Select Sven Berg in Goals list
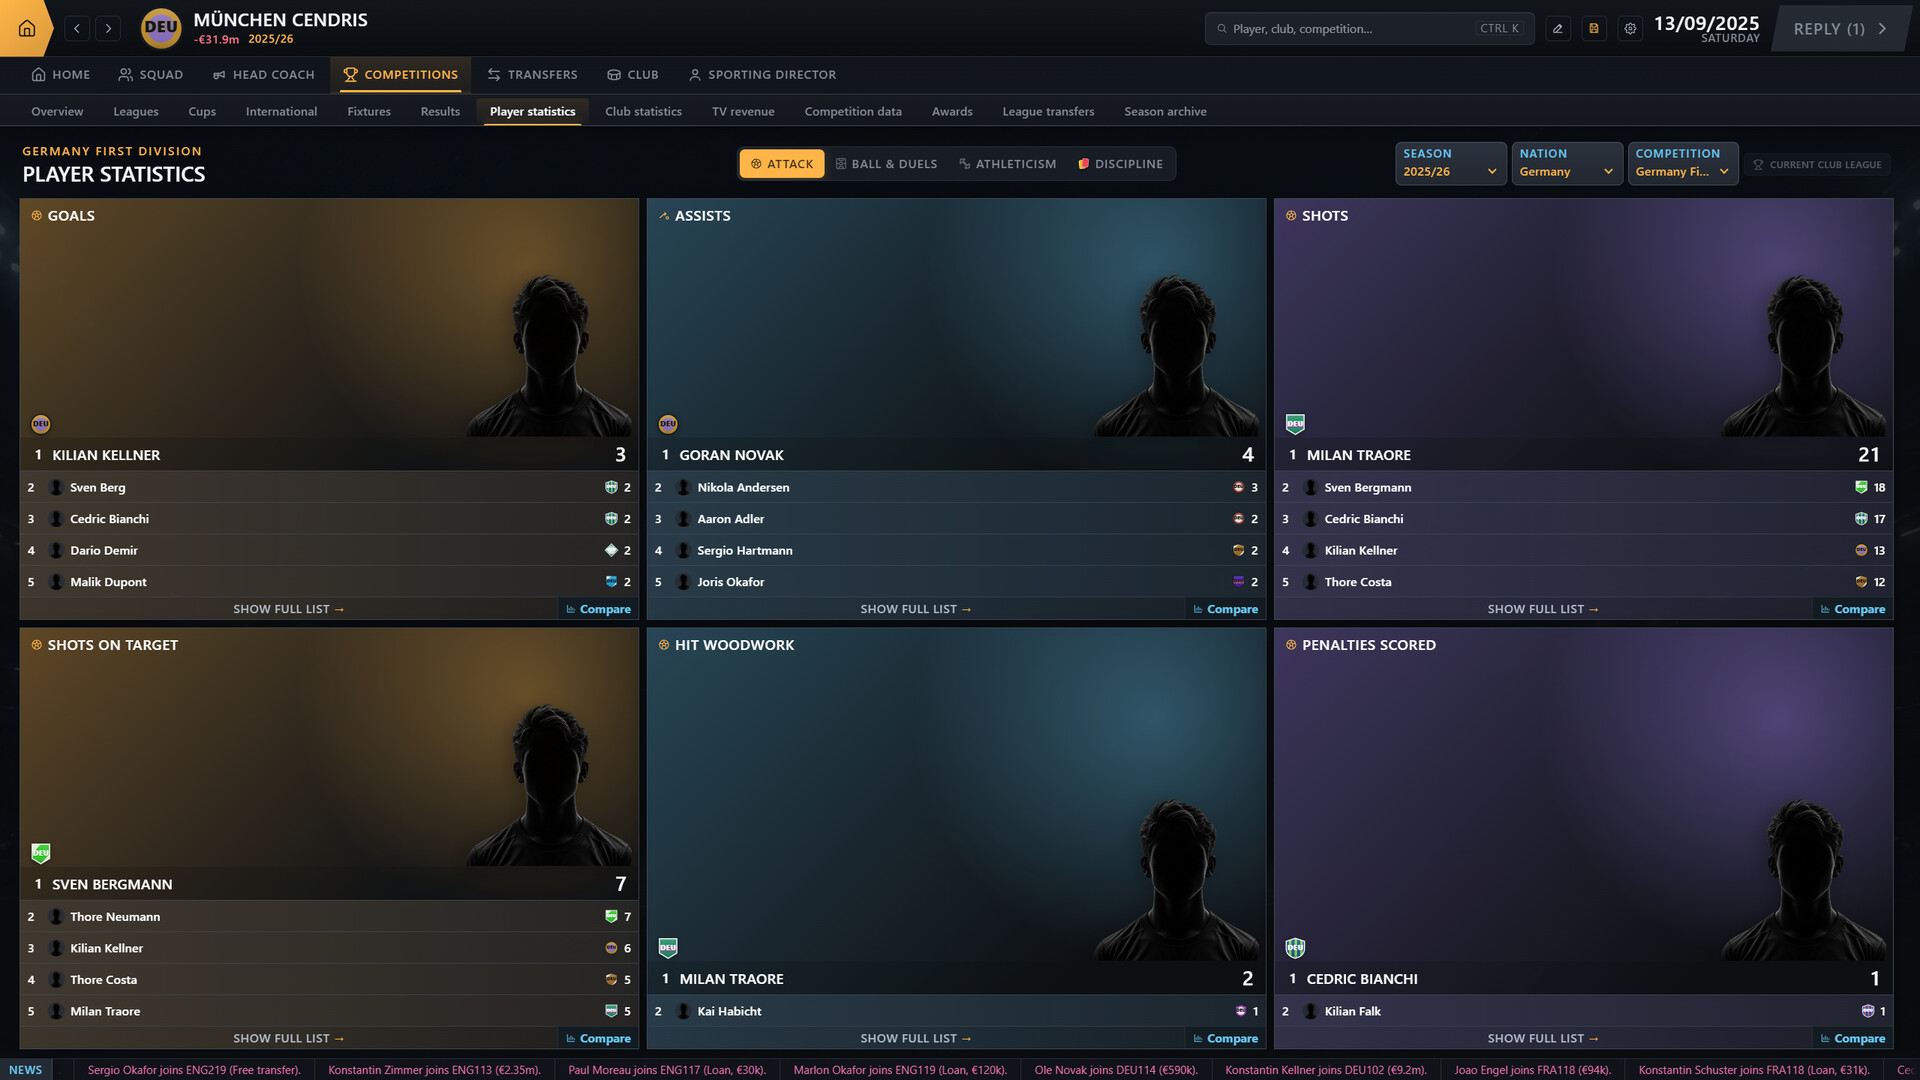Image resolution: width=1920 pixels, height=1080 pixels. (x=329, y=487)
